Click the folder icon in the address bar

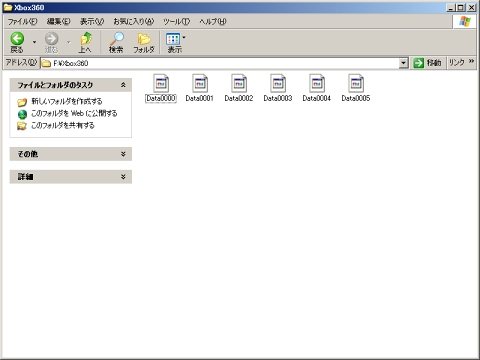(x=46, y=63)
